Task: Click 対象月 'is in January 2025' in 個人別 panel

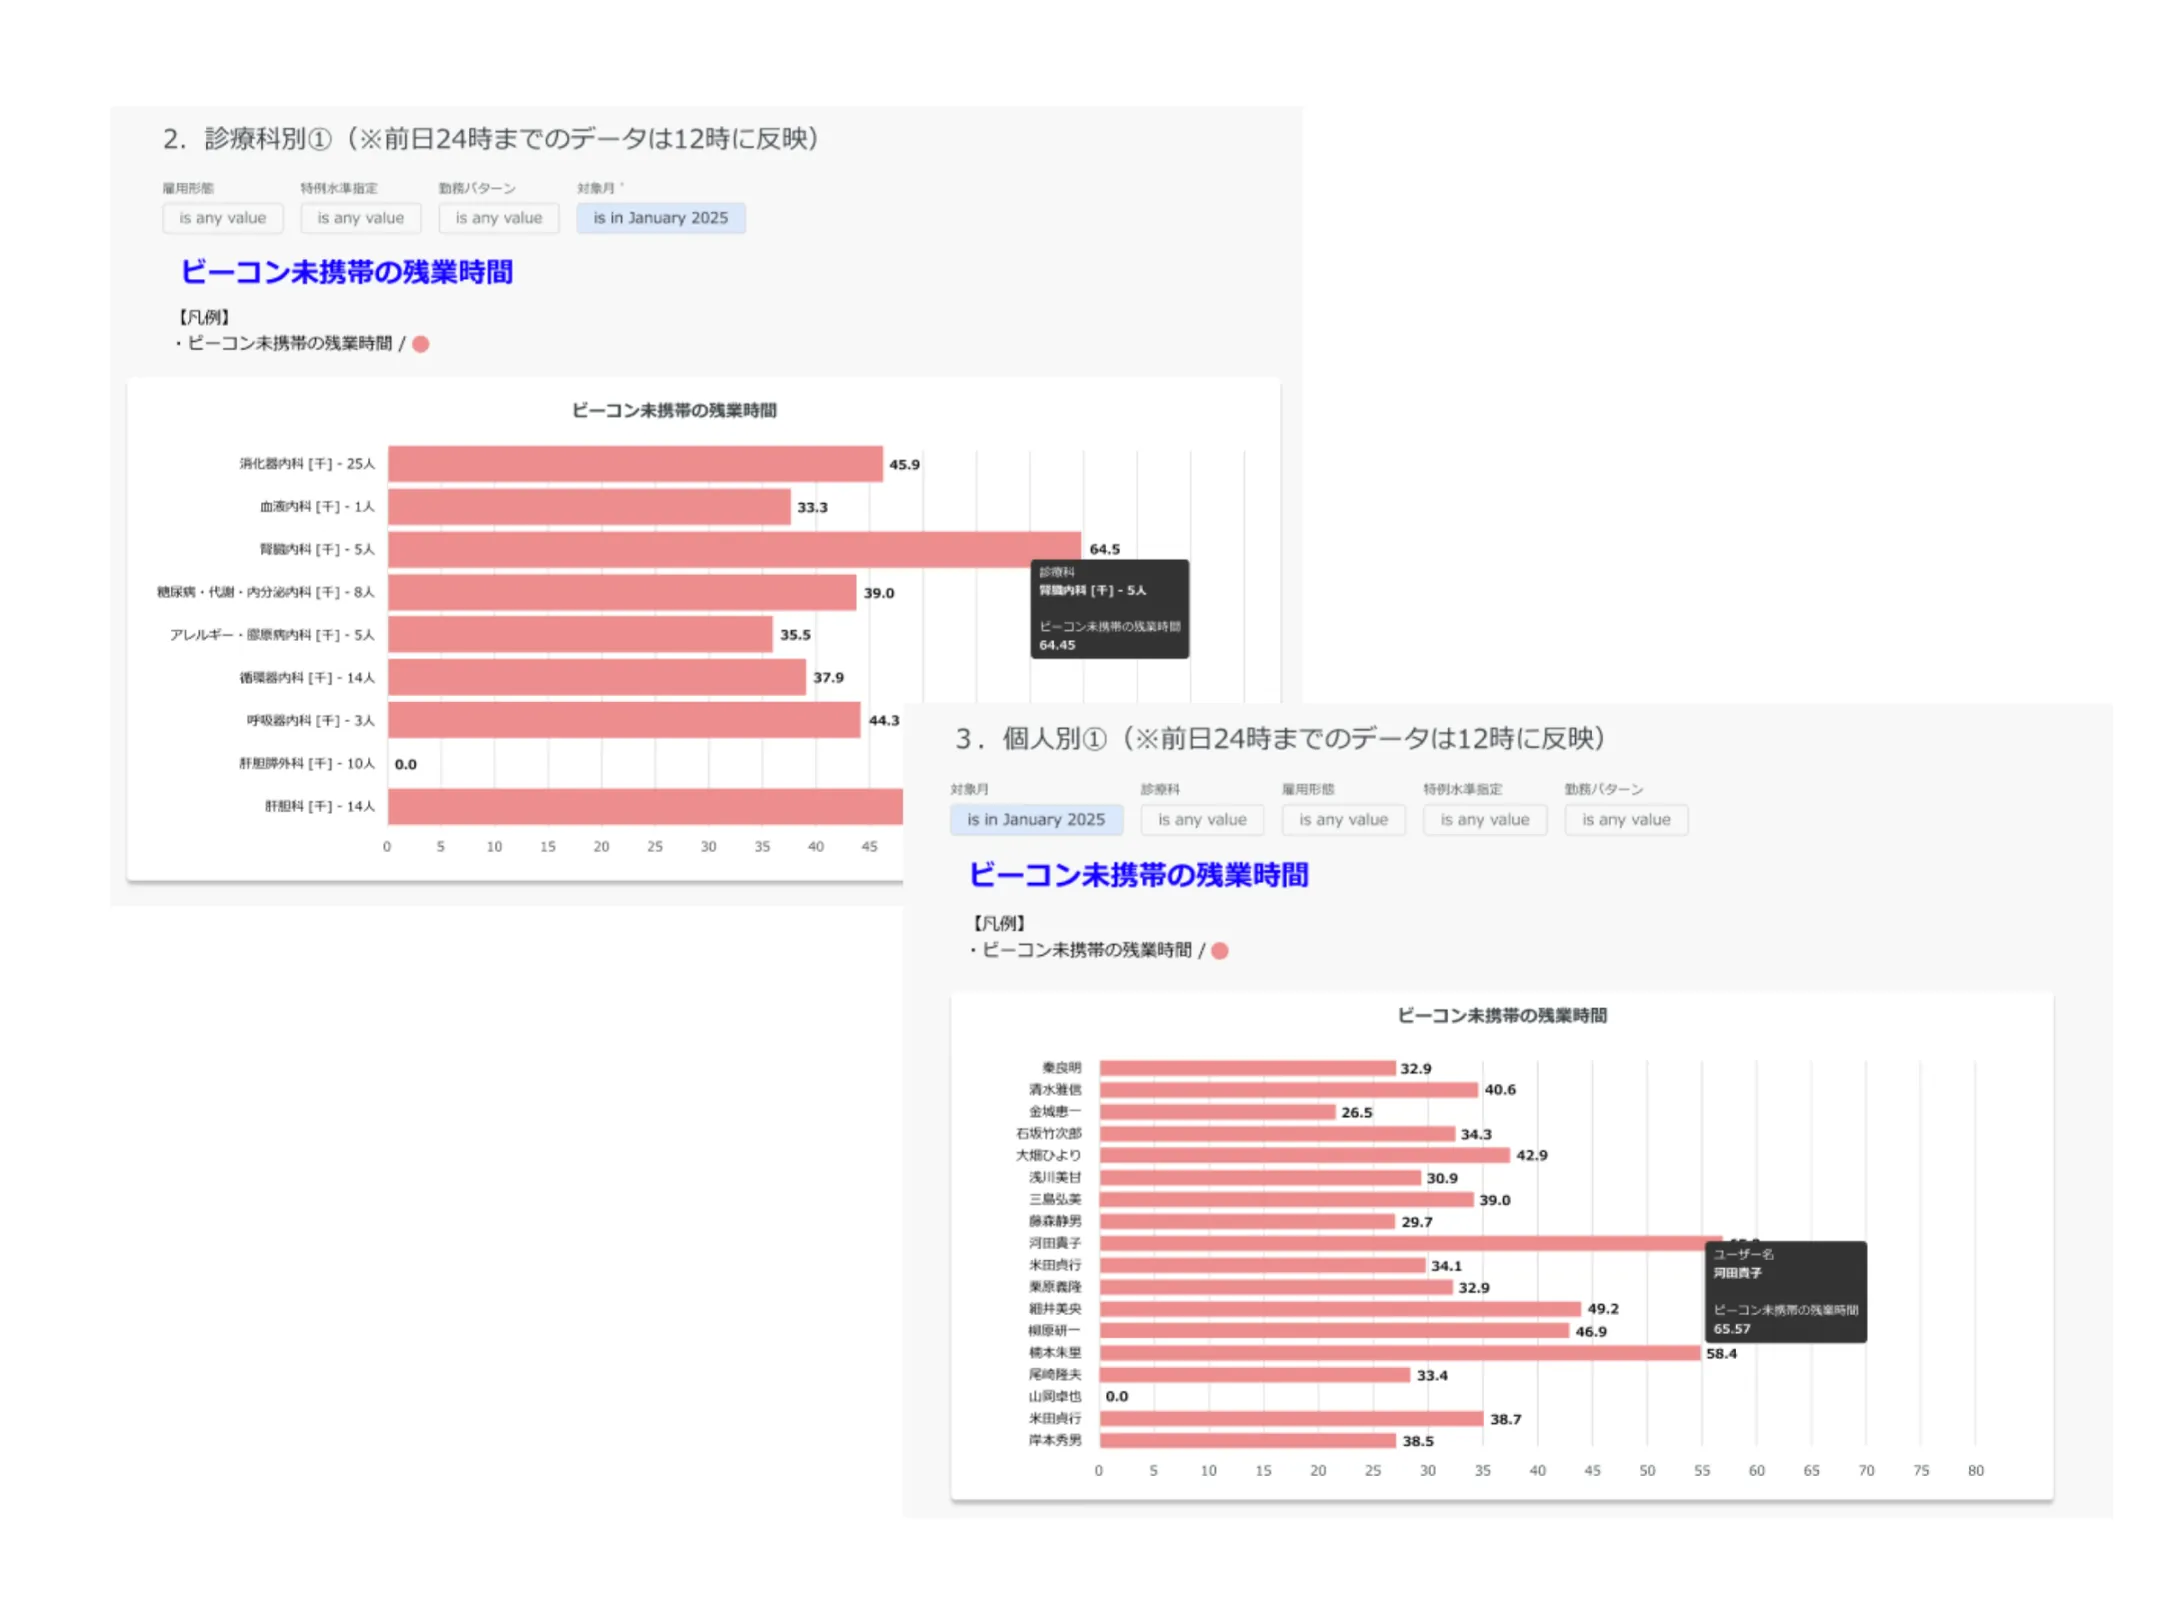Action: [x=1035, y=820]
